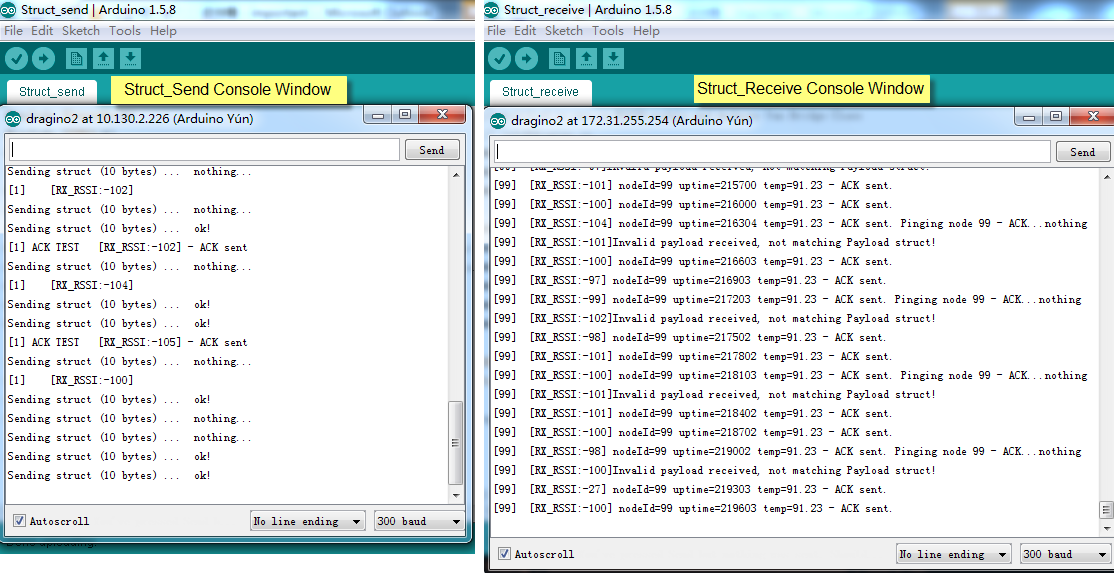Click Arduino icon of dragino2 172.31.255.254 monitor
This screenshot has width=1114, height=573.
click(499, 121)
